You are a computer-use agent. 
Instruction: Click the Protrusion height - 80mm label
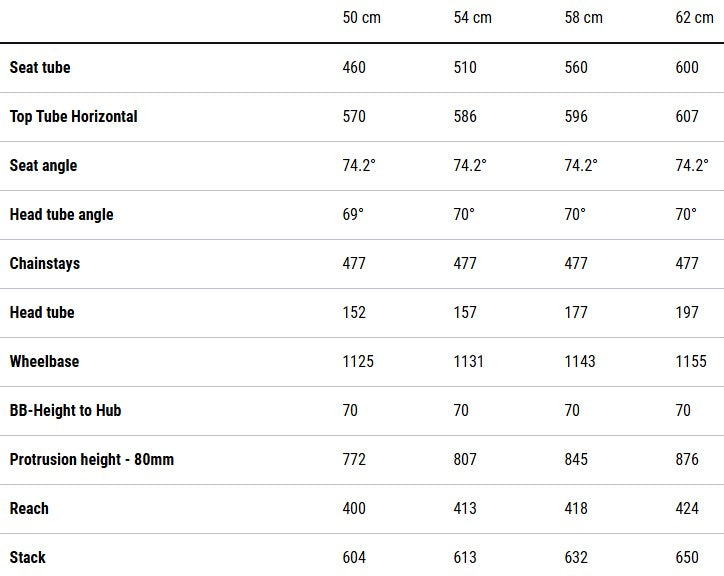91,460
